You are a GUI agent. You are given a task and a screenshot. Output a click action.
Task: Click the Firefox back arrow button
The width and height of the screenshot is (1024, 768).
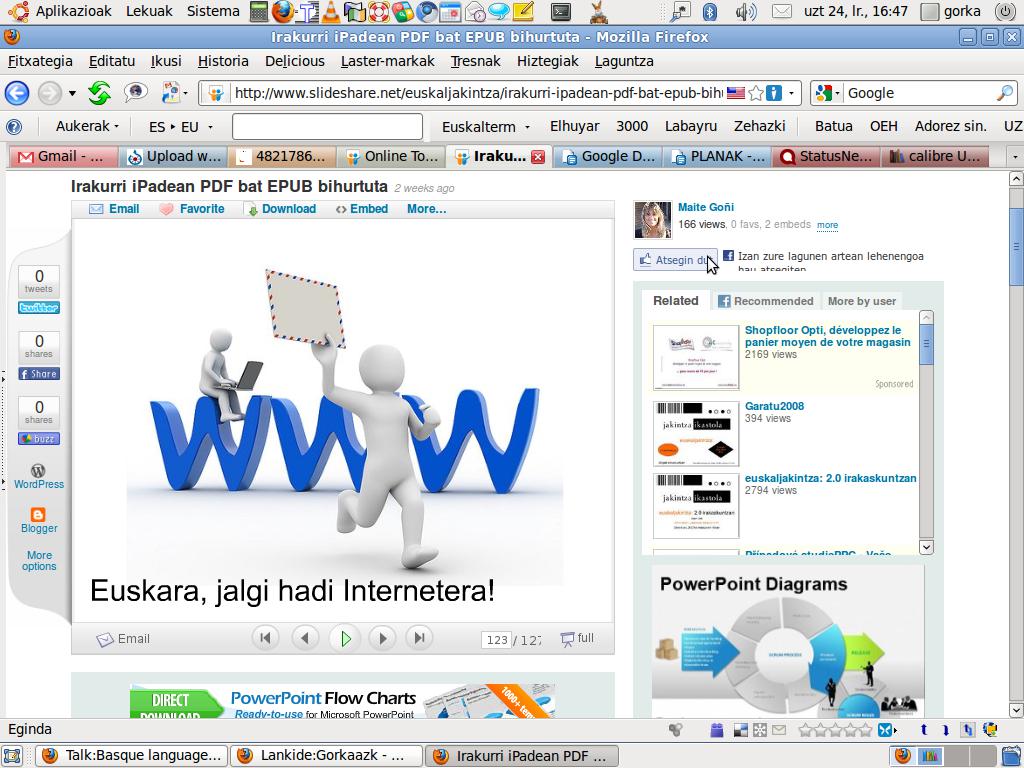[x=17, y=93]
